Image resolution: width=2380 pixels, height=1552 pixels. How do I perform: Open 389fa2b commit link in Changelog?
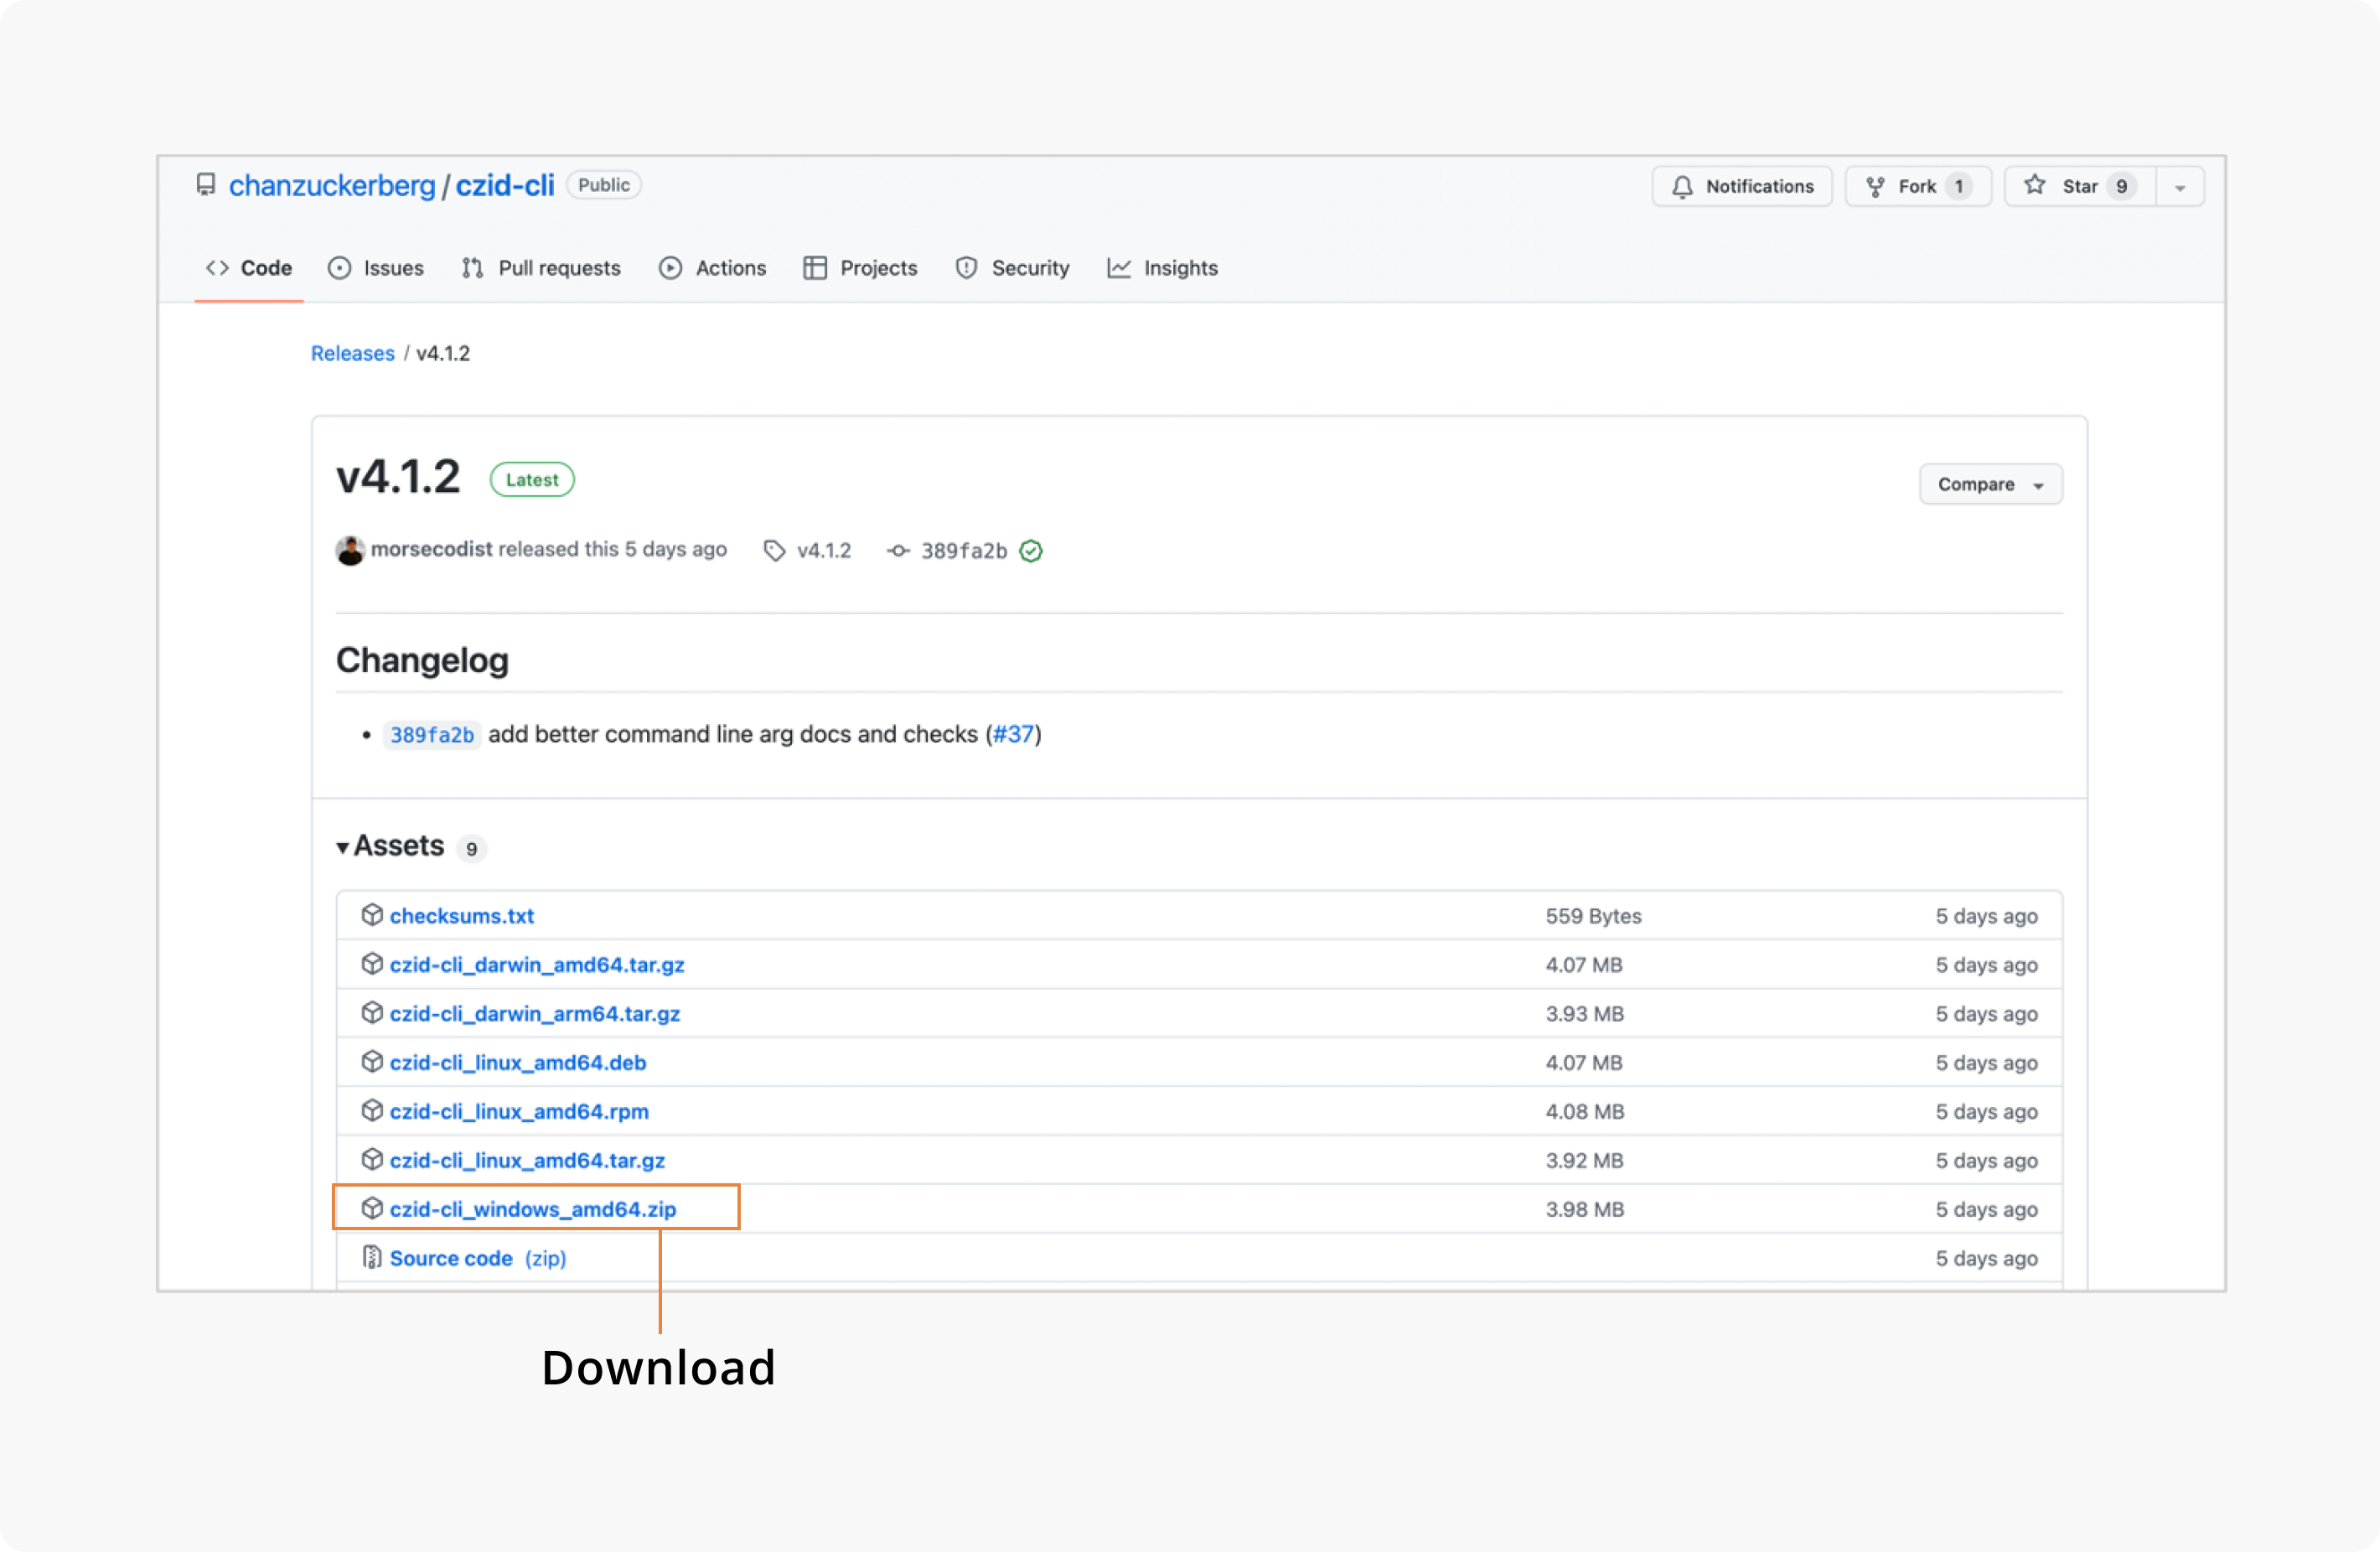click(x=432, y=735)
